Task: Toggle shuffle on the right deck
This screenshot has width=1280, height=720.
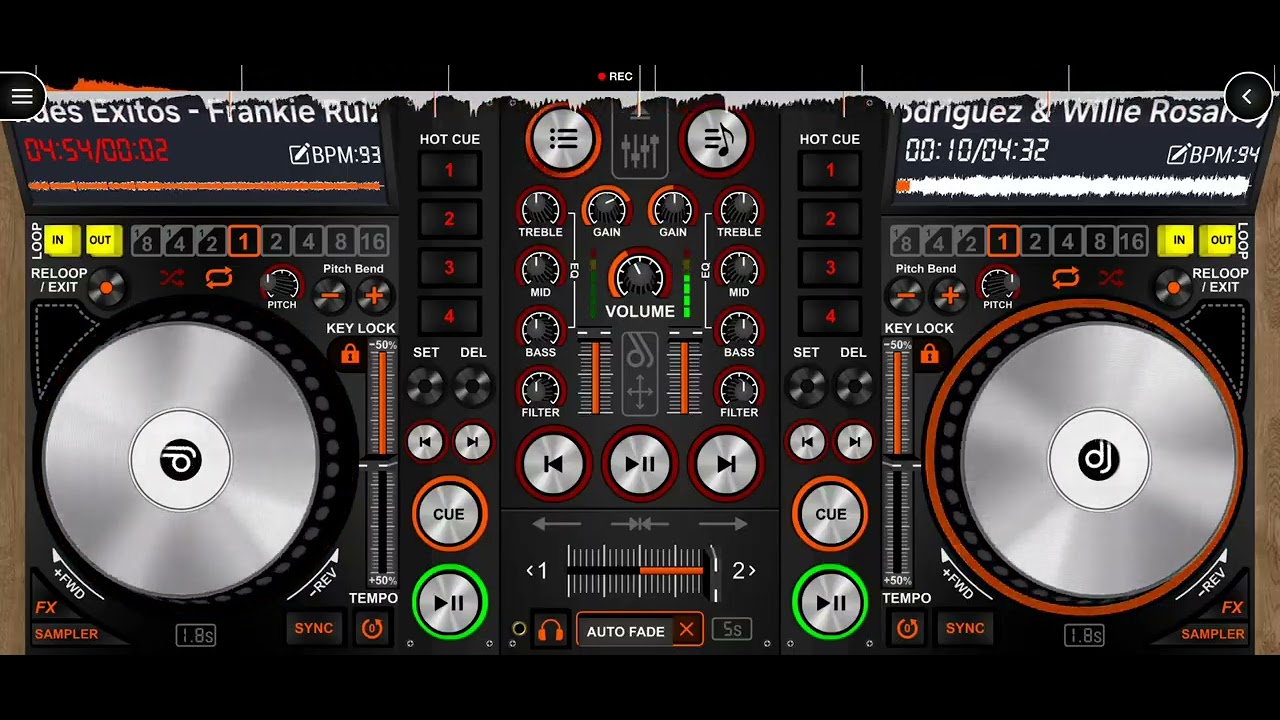Action: (x=1111, y=278)
